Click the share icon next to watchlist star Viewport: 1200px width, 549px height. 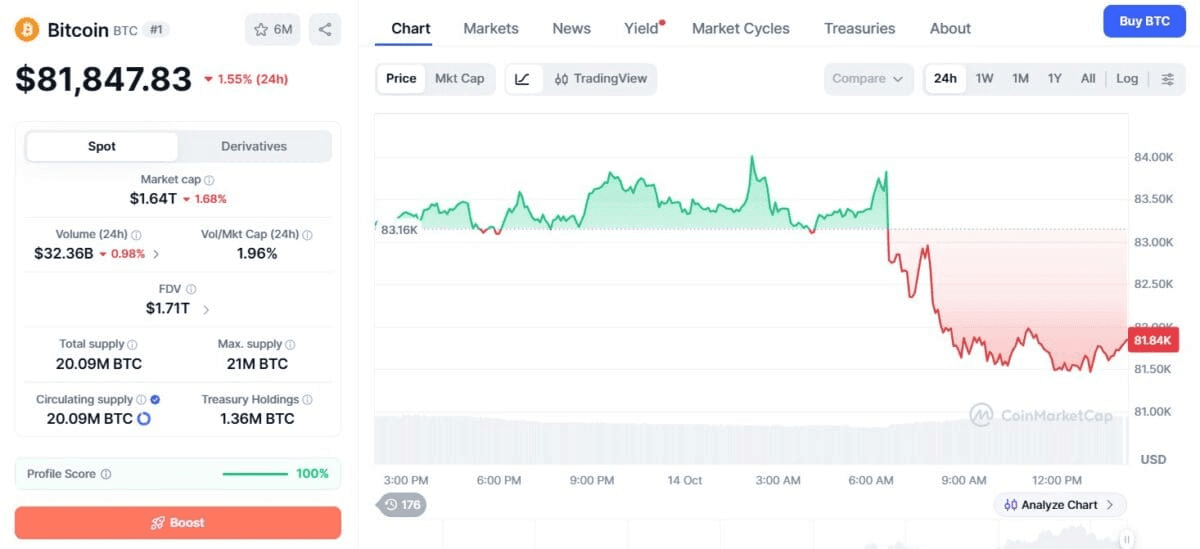[325, 30]
